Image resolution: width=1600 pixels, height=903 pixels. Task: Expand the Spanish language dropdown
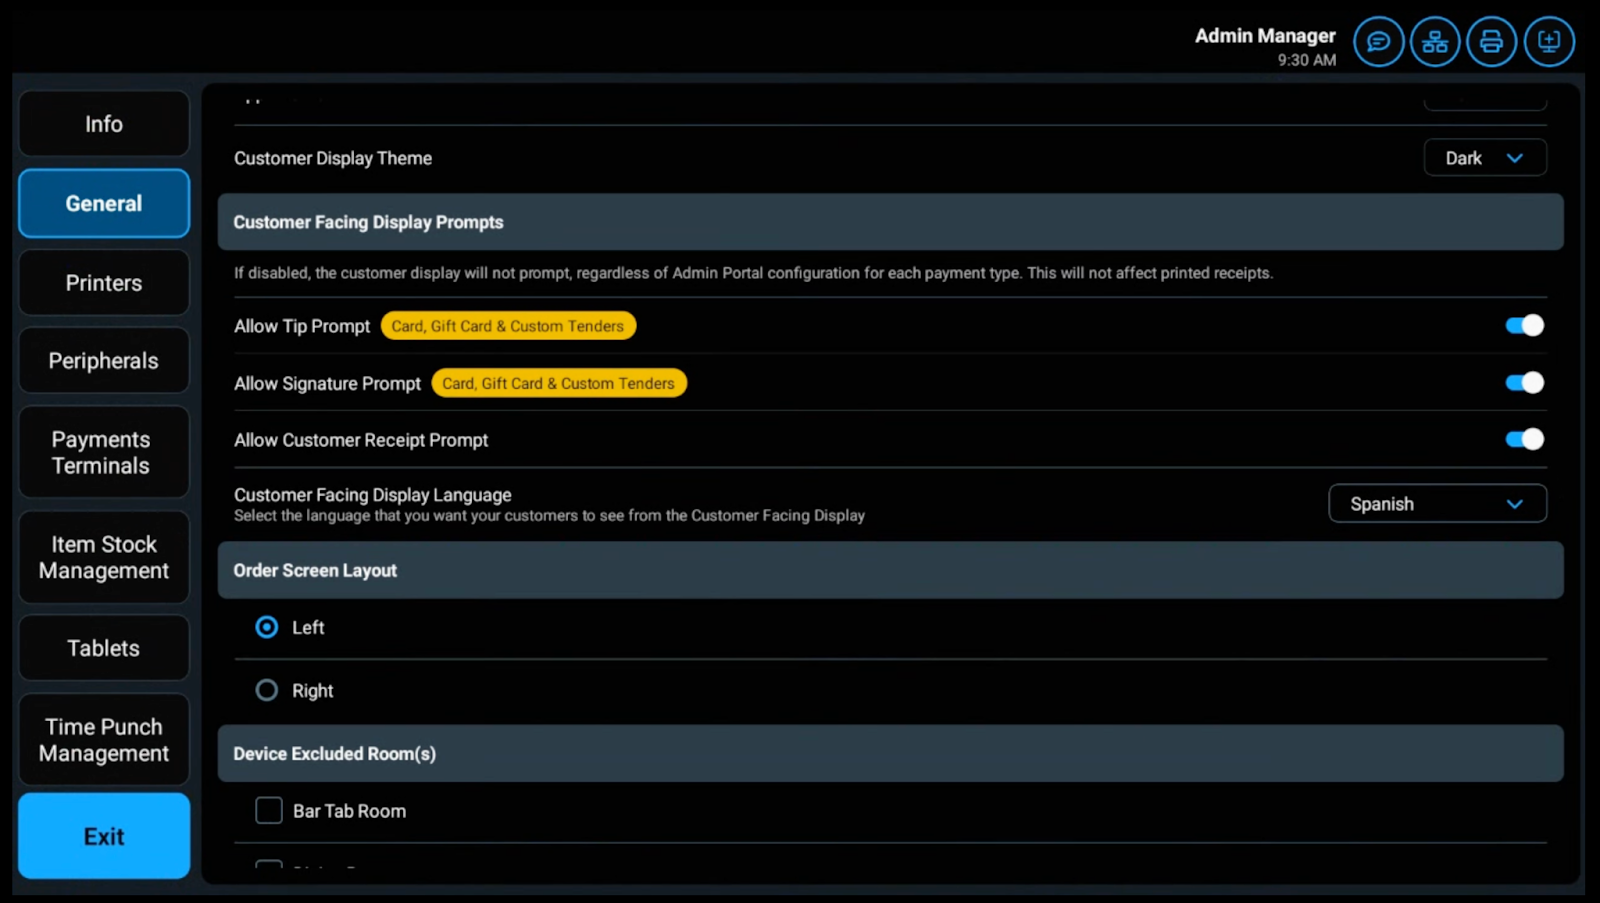pos(1436,504)
